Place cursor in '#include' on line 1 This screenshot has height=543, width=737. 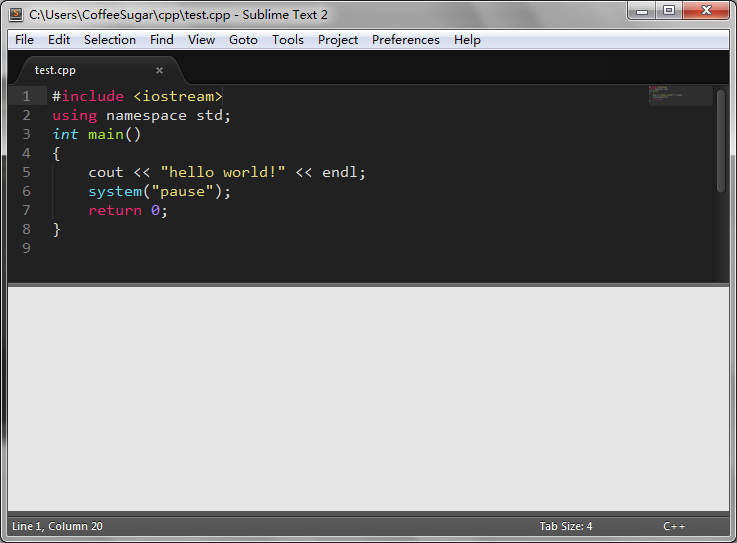pyautogui.click(x=88, y=96)
